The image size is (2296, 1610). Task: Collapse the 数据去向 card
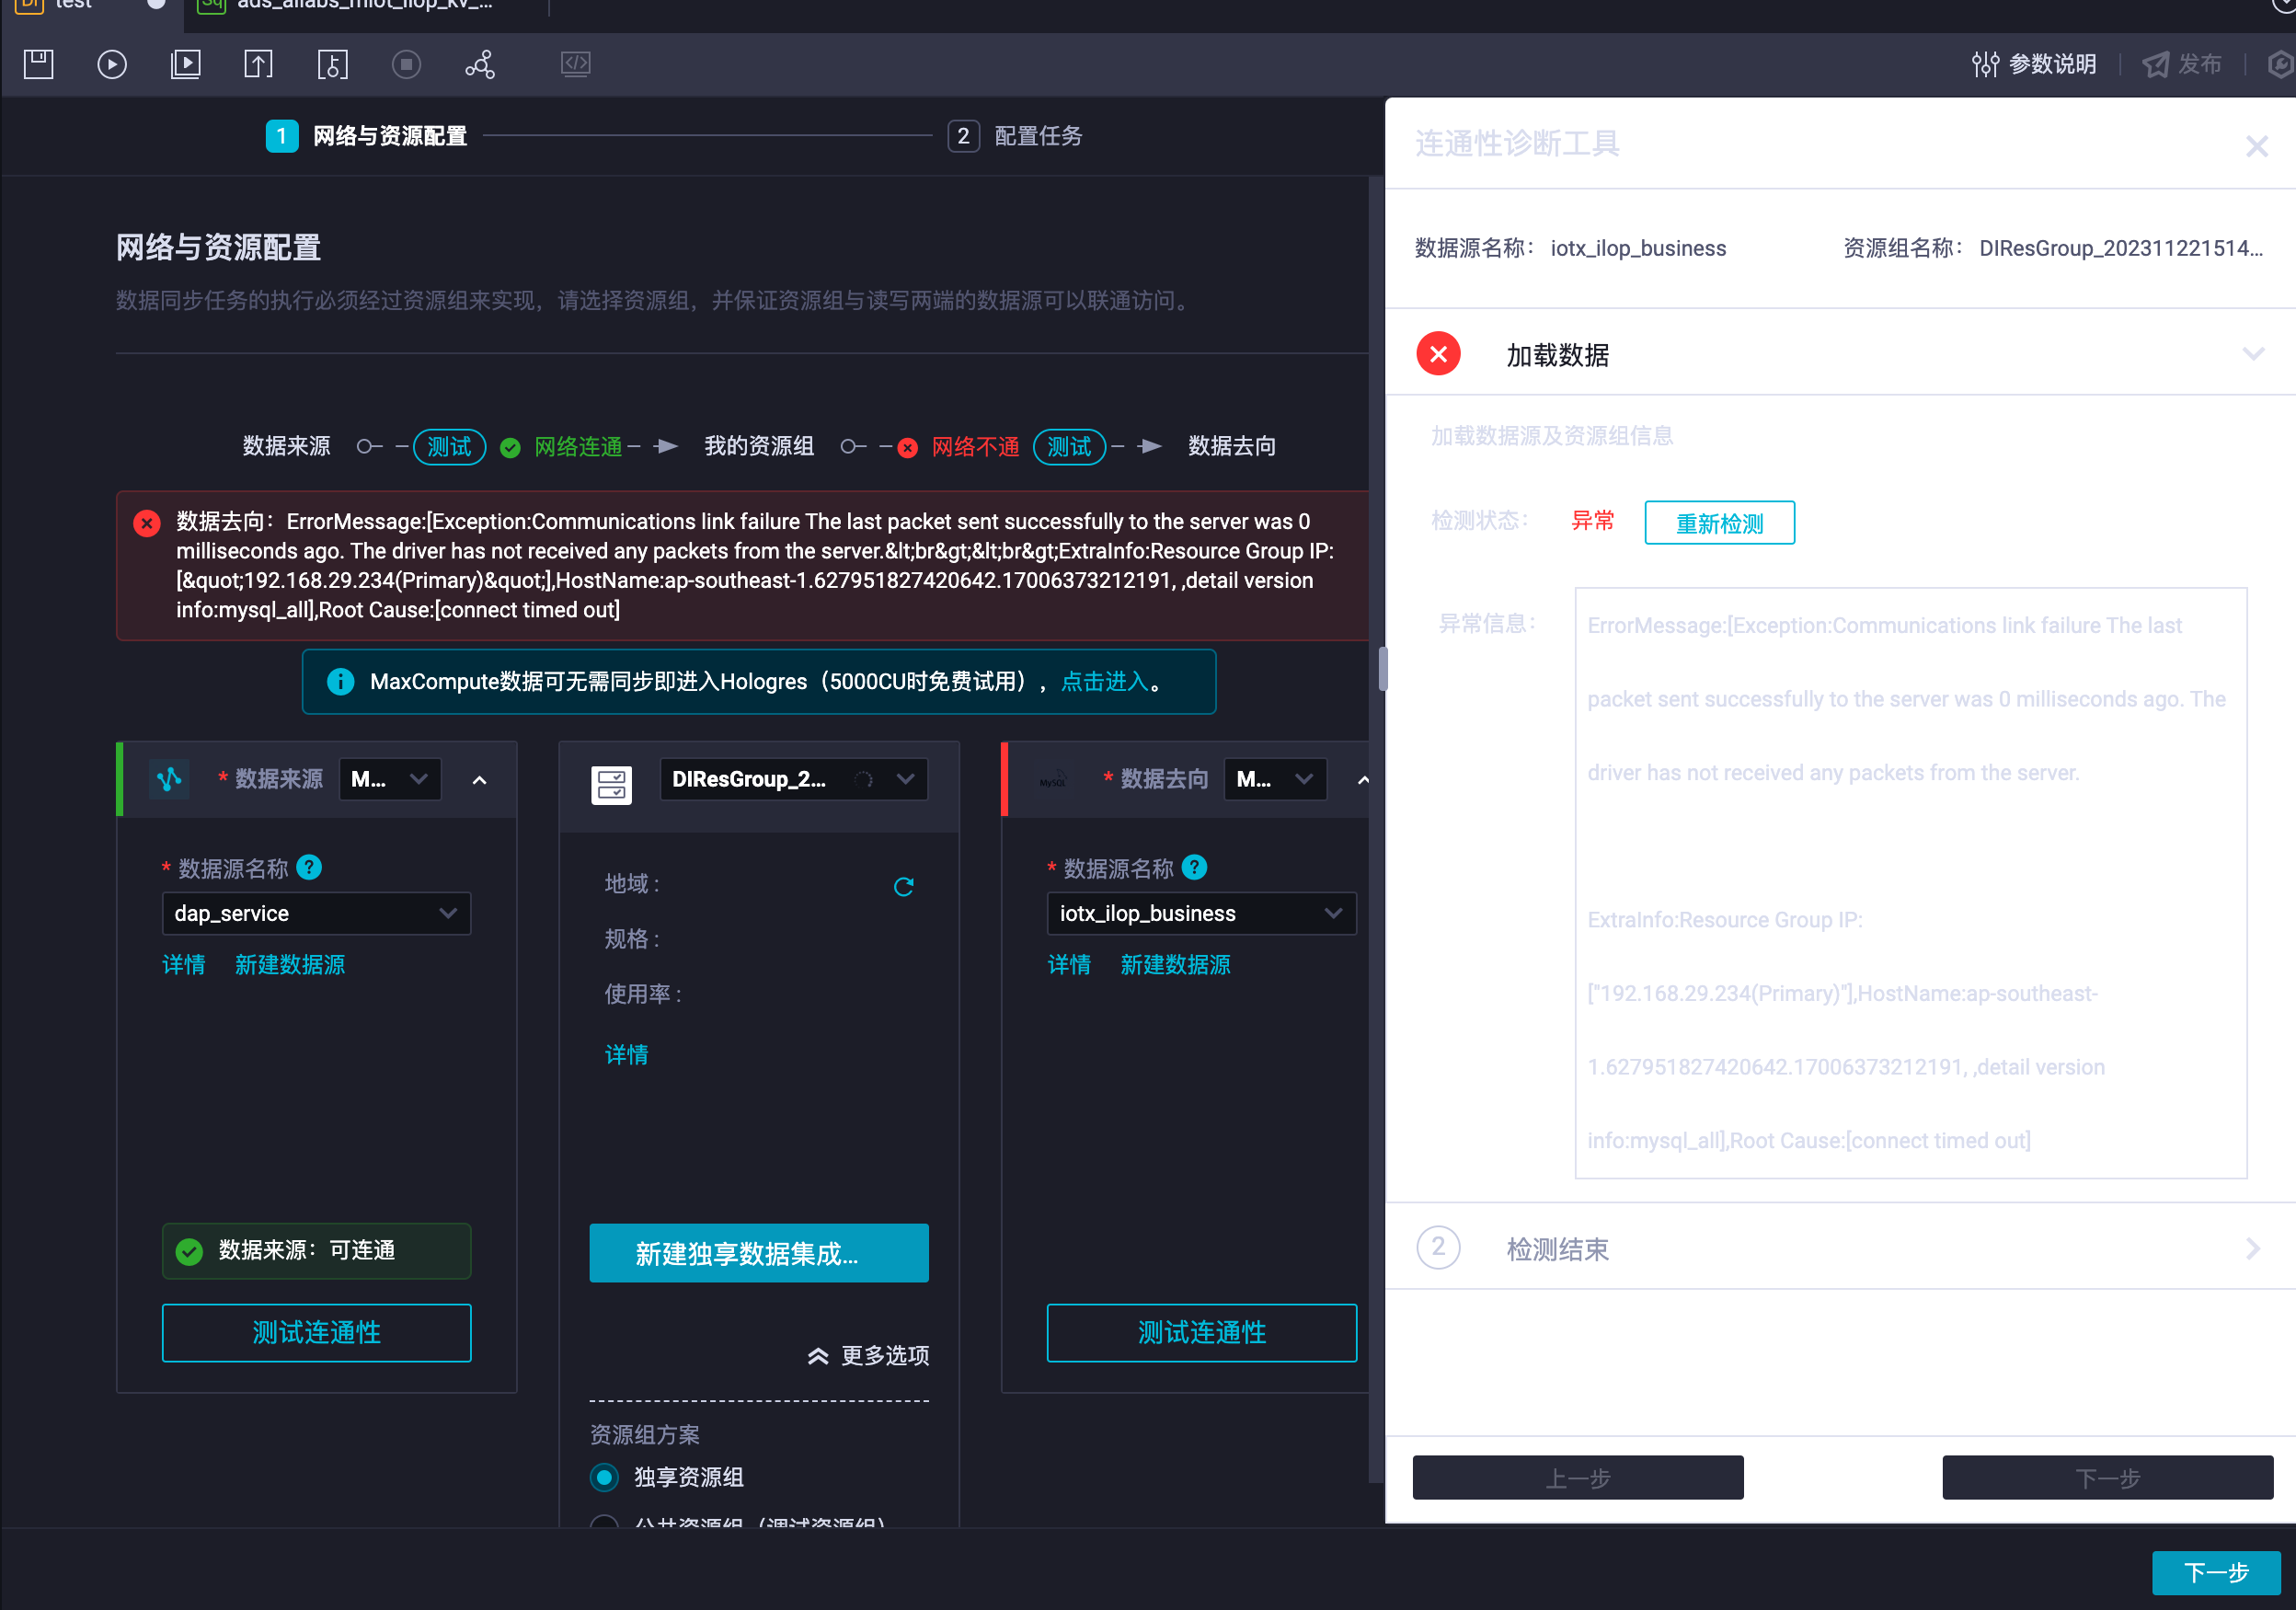coord(1362,780)
